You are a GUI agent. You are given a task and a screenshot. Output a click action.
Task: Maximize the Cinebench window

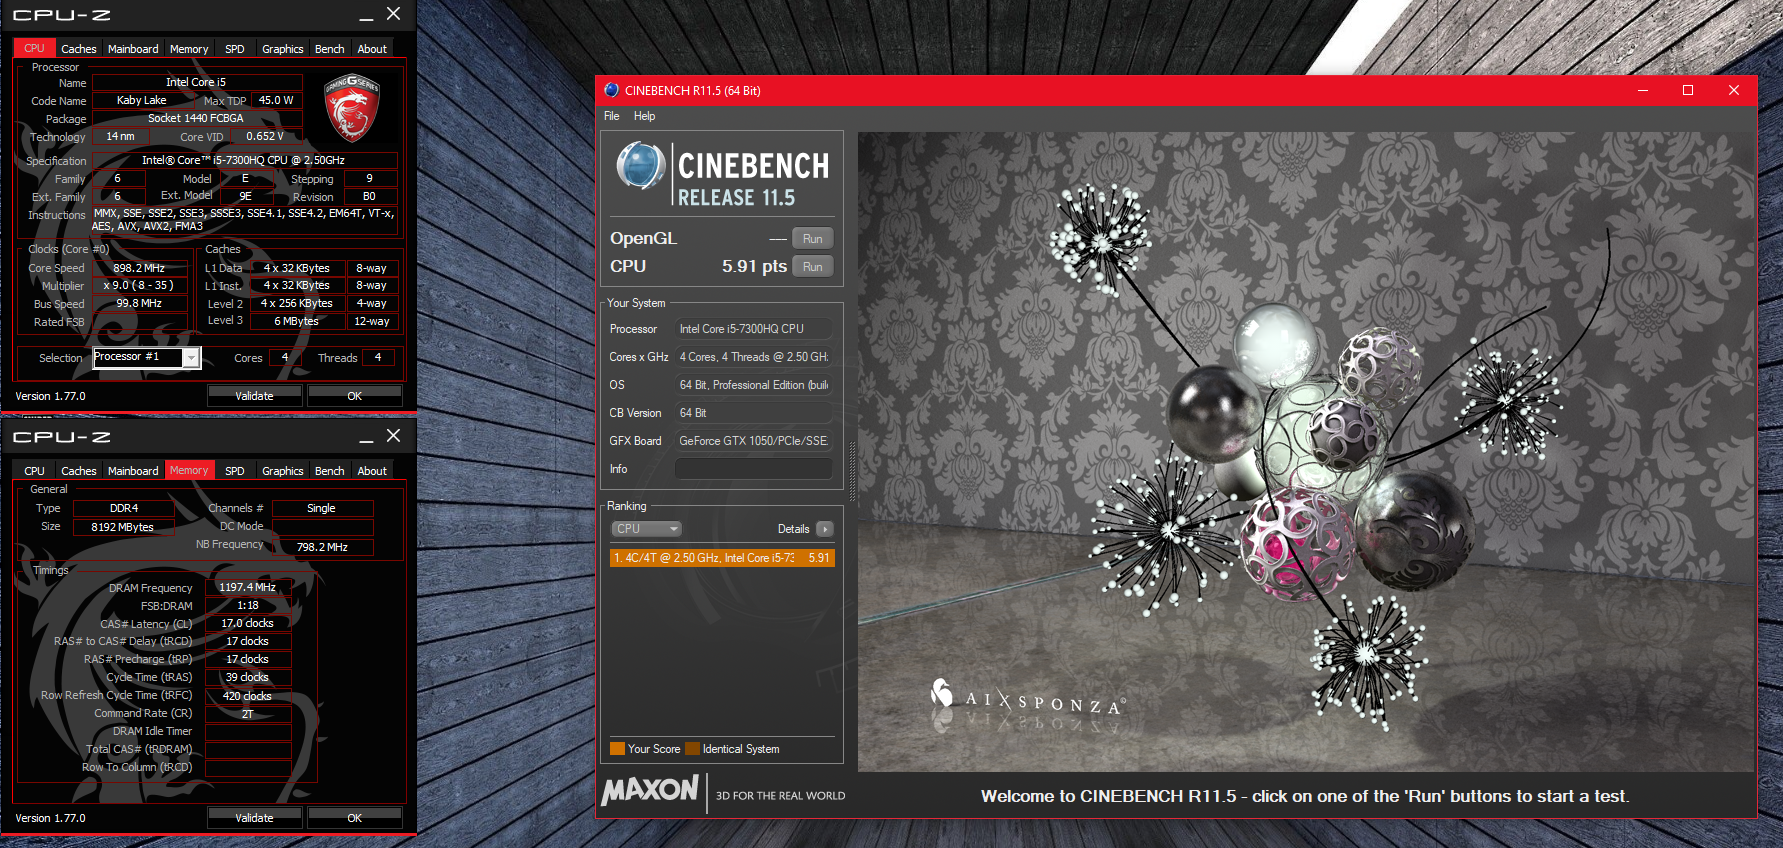pos(1688,90)
